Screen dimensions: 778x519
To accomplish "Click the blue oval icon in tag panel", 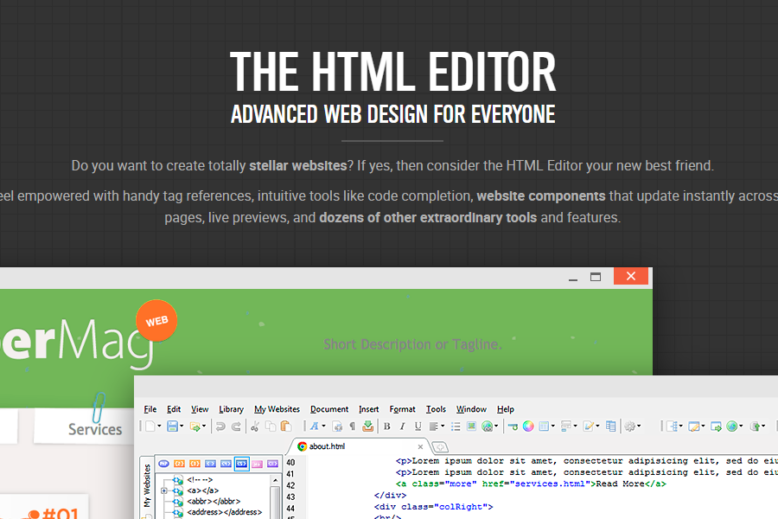I will [x=164, y=463].
